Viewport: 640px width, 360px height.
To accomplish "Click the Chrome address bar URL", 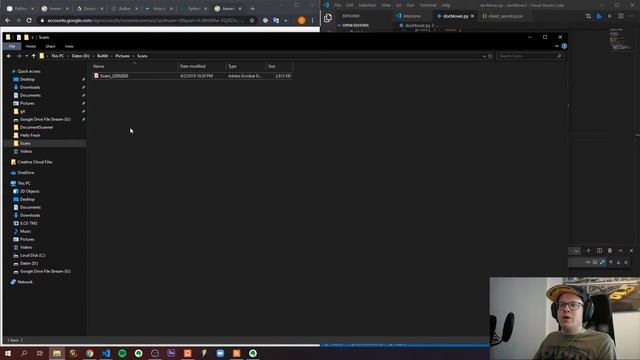I will click(x=145, y=20).
